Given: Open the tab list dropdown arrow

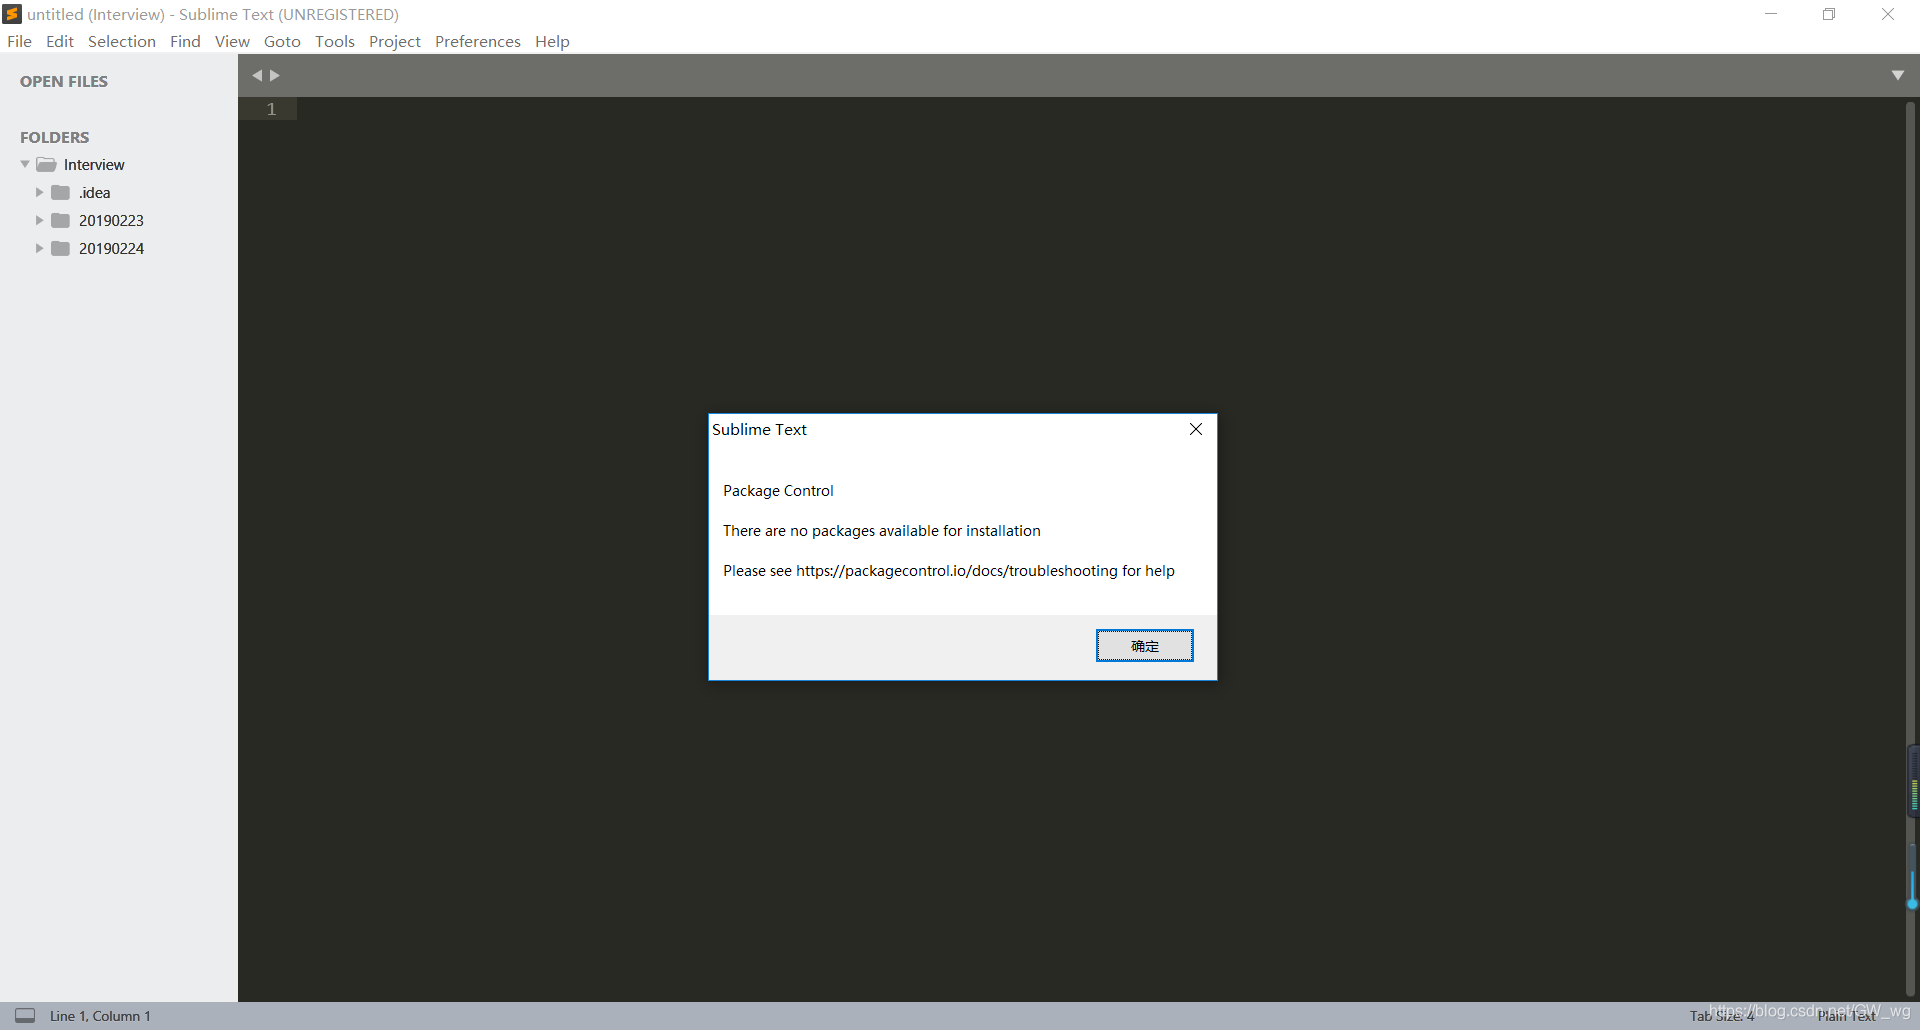Looking at the screenshot, I should point(1897,75).
